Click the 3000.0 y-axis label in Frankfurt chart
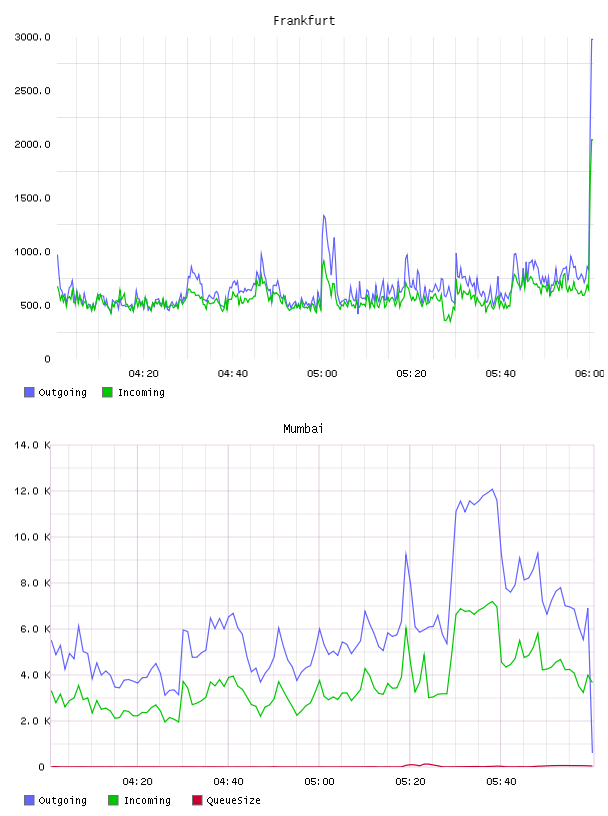608x816 pixels. point(32,37)
